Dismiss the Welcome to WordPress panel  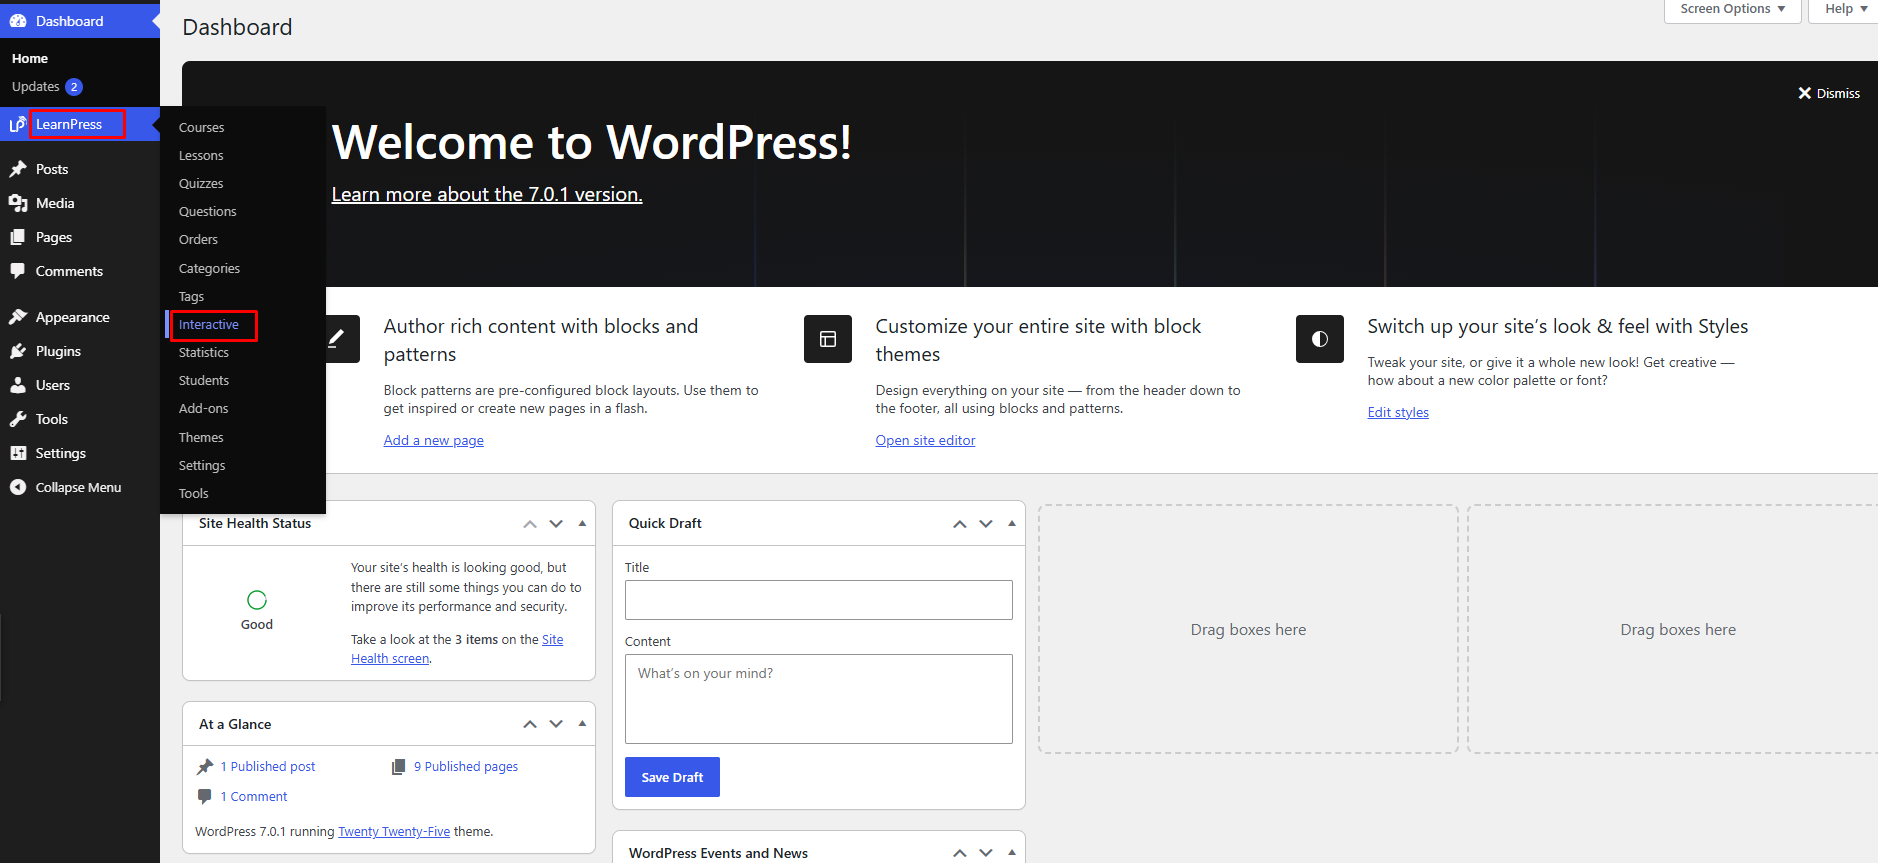pos(1829,93)
